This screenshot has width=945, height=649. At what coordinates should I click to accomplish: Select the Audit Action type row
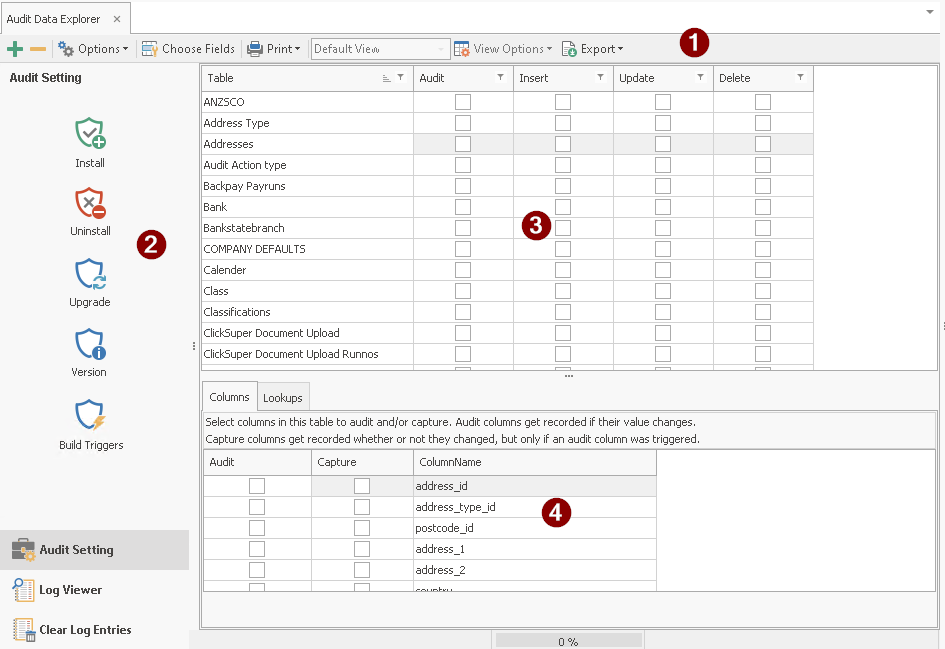click(x=307, y=165)
